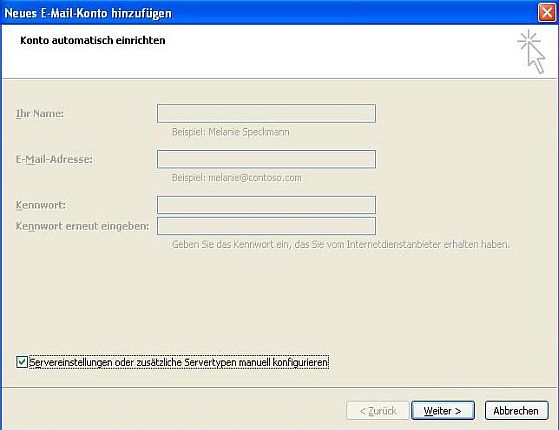
Task: Click the Internetdienstanbieter password hint text
Action: point(340,244)
